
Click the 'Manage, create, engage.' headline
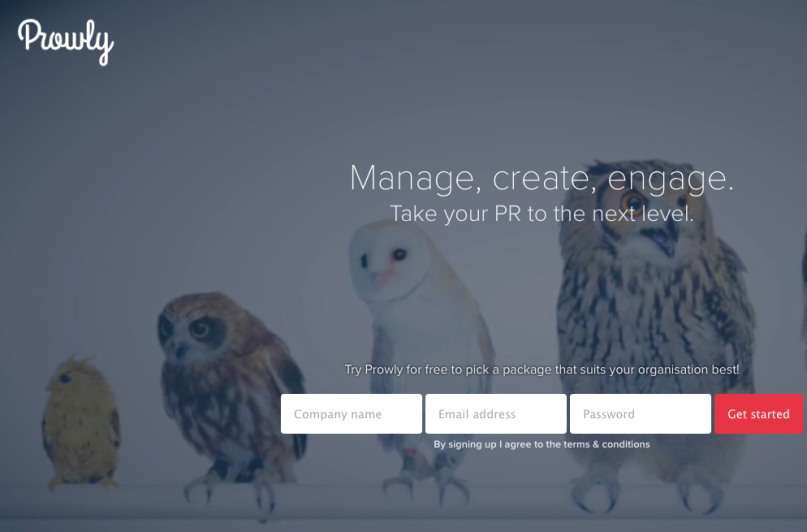tap(542, 179)
